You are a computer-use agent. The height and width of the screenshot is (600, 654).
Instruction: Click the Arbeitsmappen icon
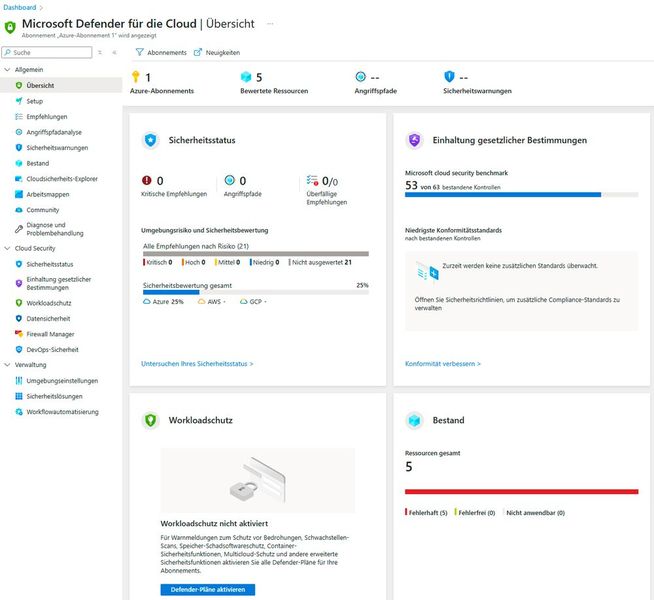[x=19, y=194]
